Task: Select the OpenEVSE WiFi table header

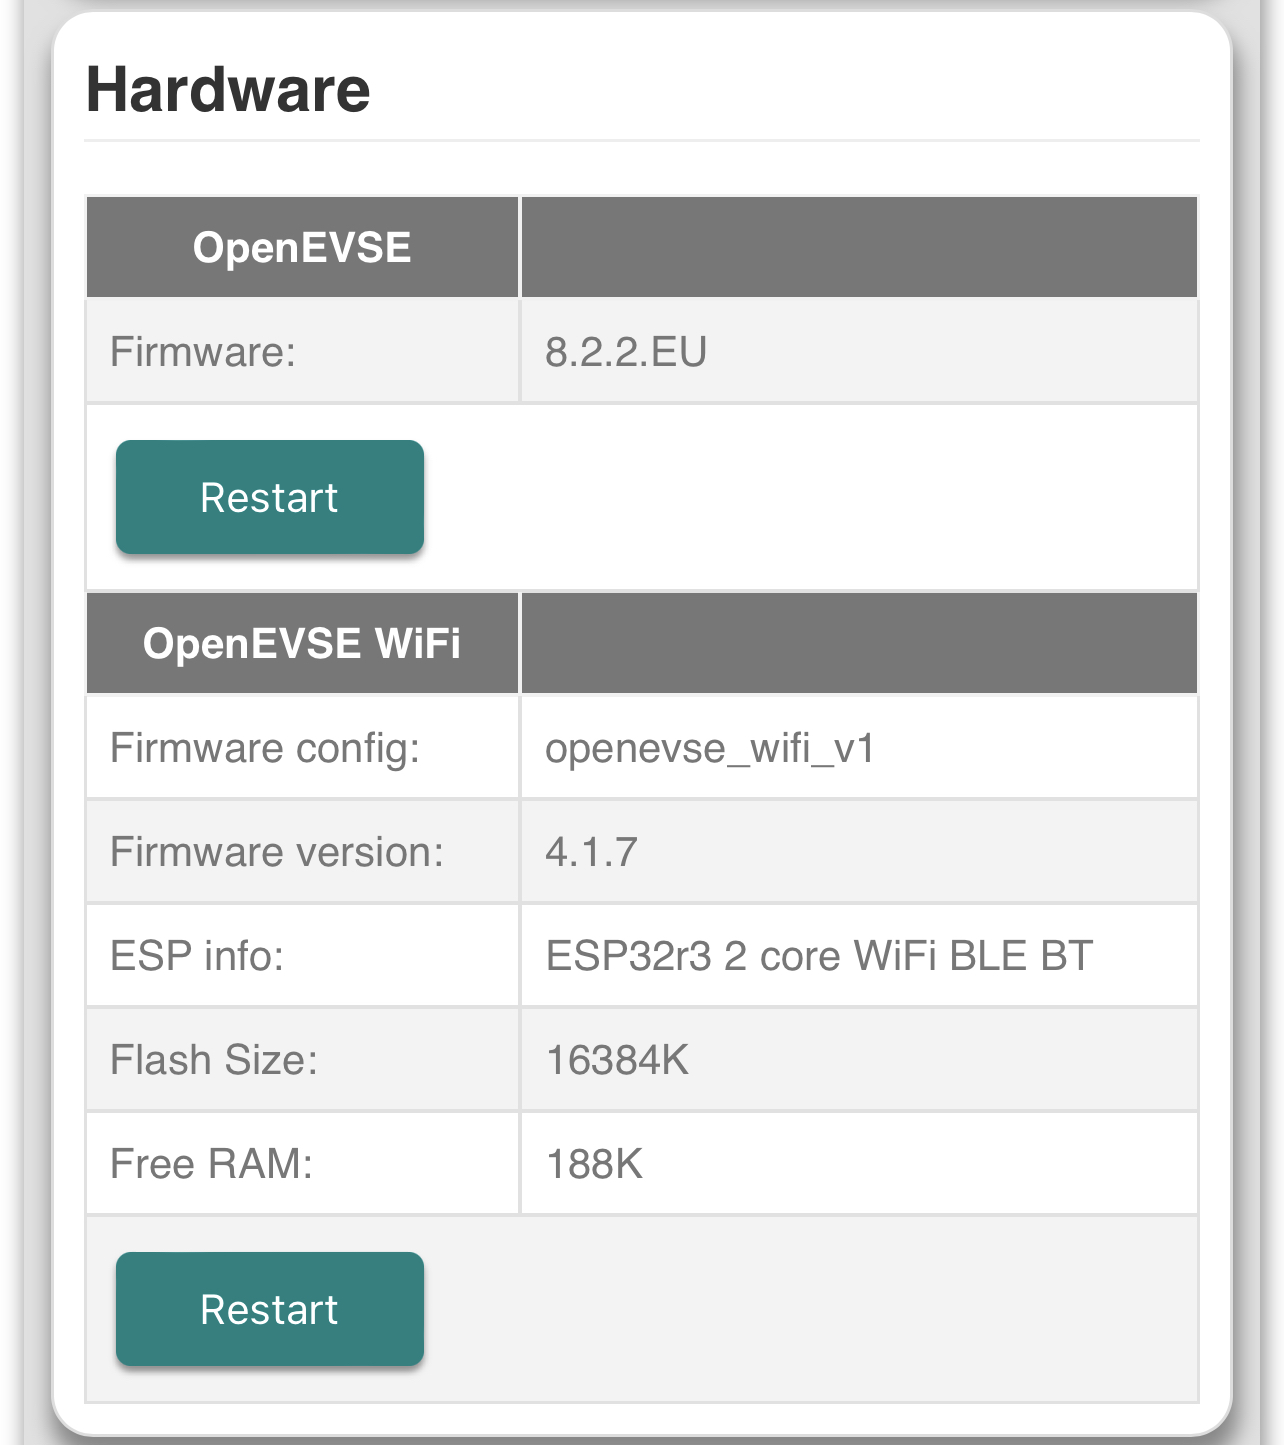Action: (302, 642)
